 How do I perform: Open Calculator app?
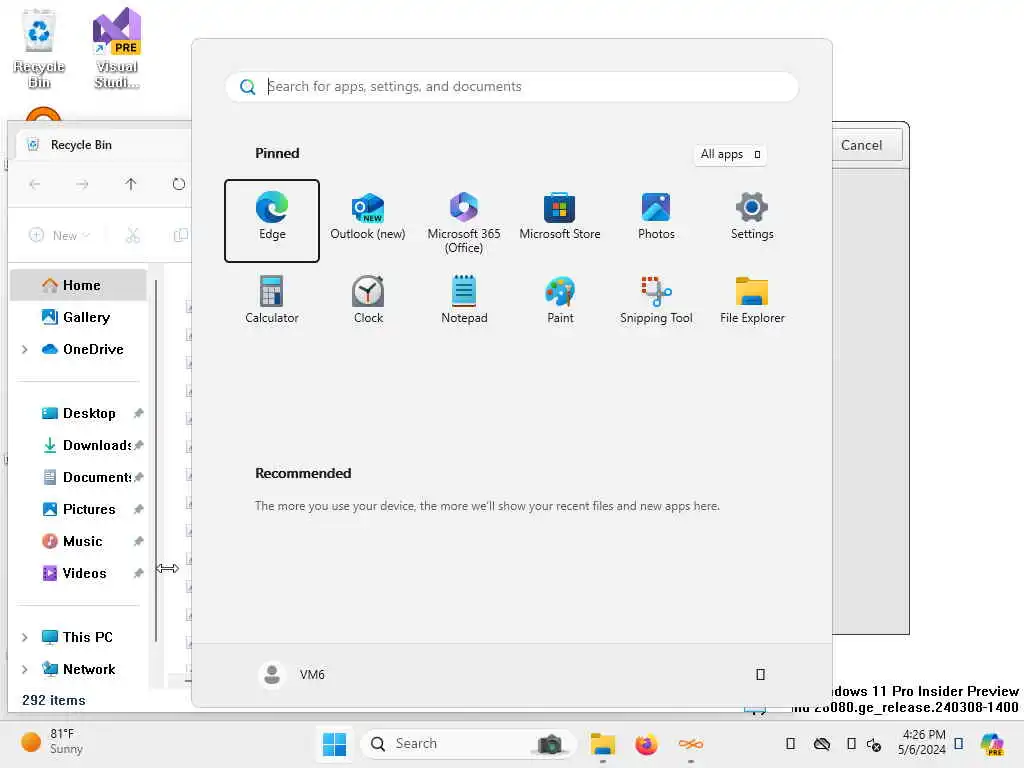(x=272, y=300)
